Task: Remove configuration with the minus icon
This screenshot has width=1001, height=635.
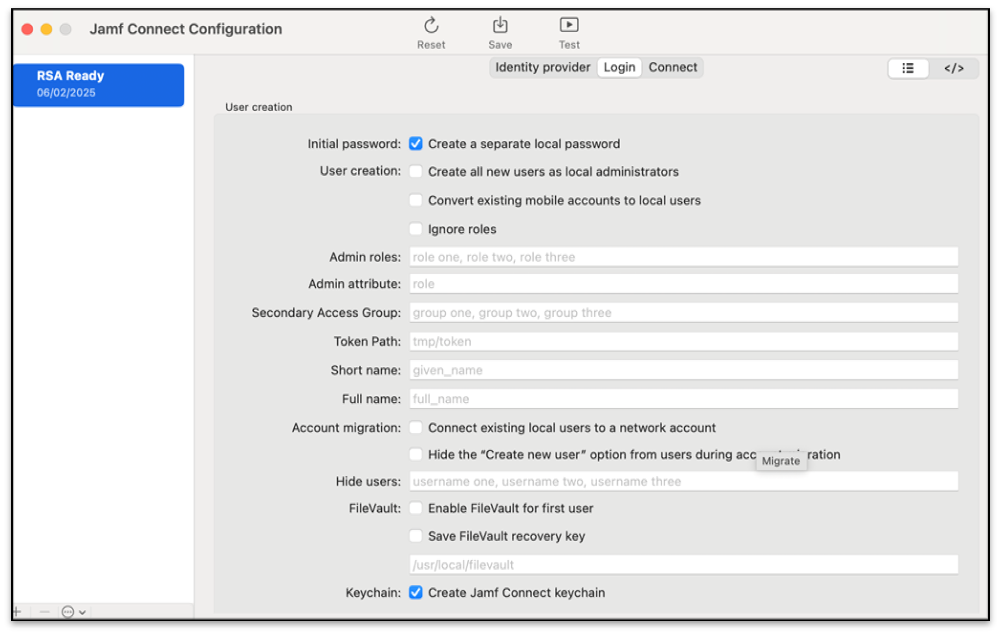Action: (44, 611)
